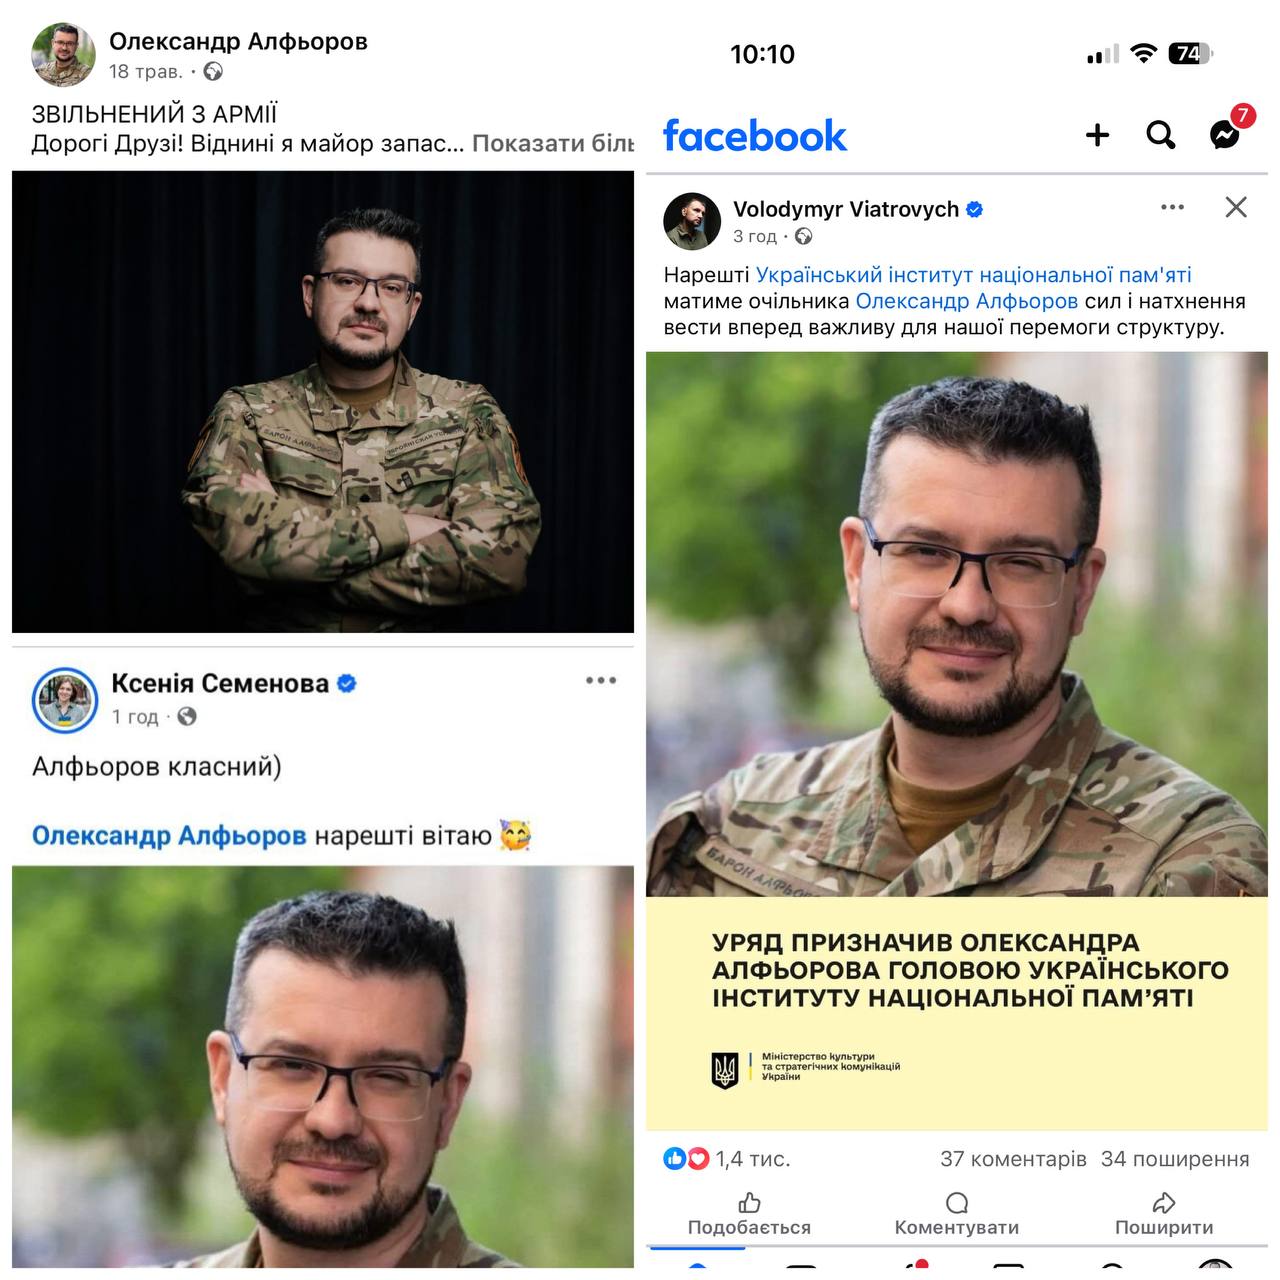
Task: Open Олександр Алфьоров profile avatar at top
Action: 63,55
